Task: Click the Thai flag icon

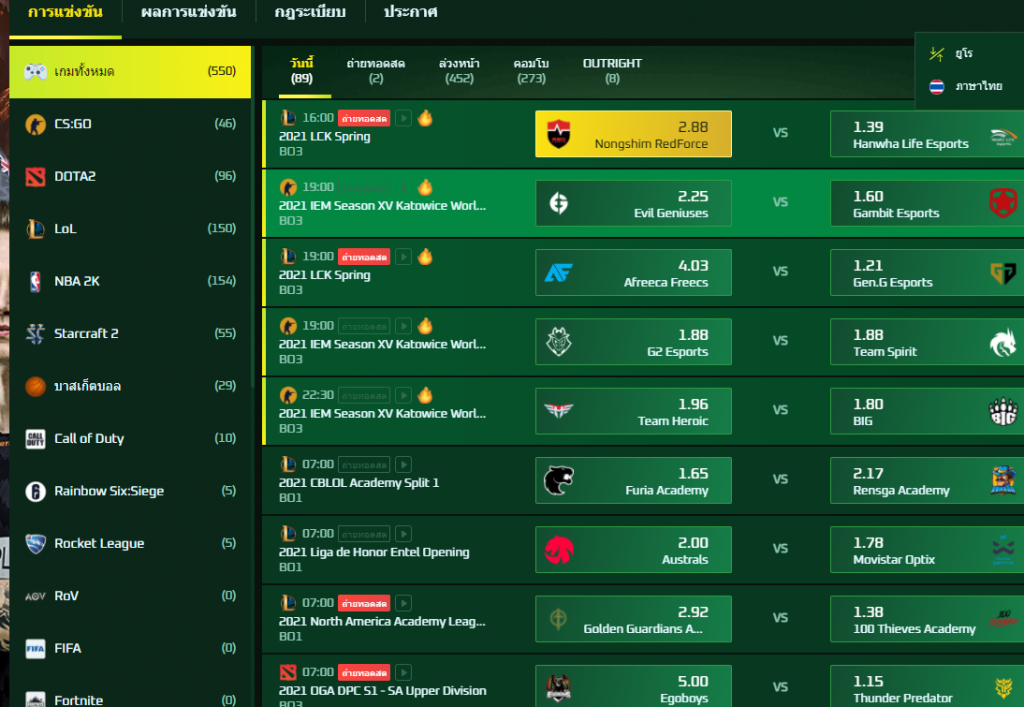Action: tap(936, 86)
